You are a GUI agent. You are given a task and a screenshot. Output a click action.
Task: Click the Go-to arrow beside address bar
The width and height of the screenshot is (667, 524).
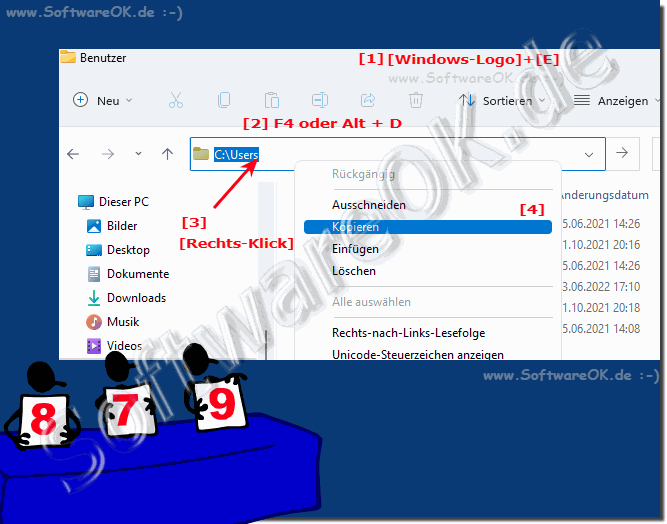click(x=622, y=153)
